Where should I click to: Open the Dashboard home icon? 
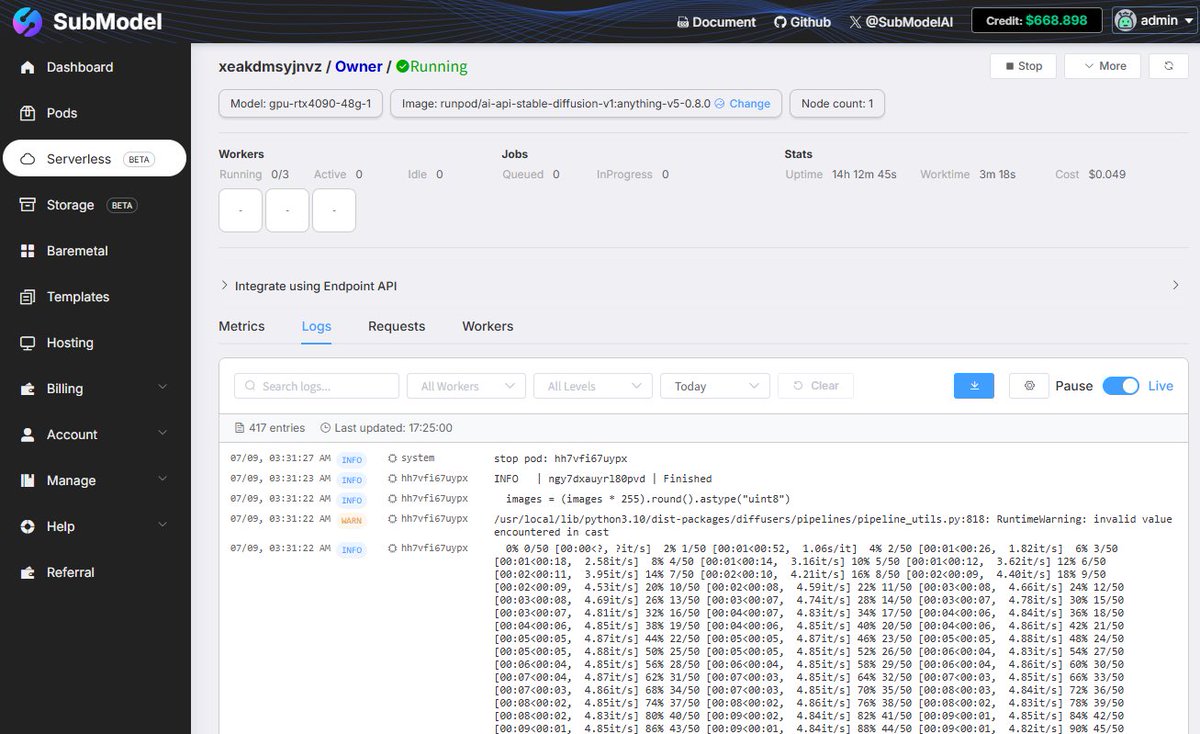(x=27, y=67)
